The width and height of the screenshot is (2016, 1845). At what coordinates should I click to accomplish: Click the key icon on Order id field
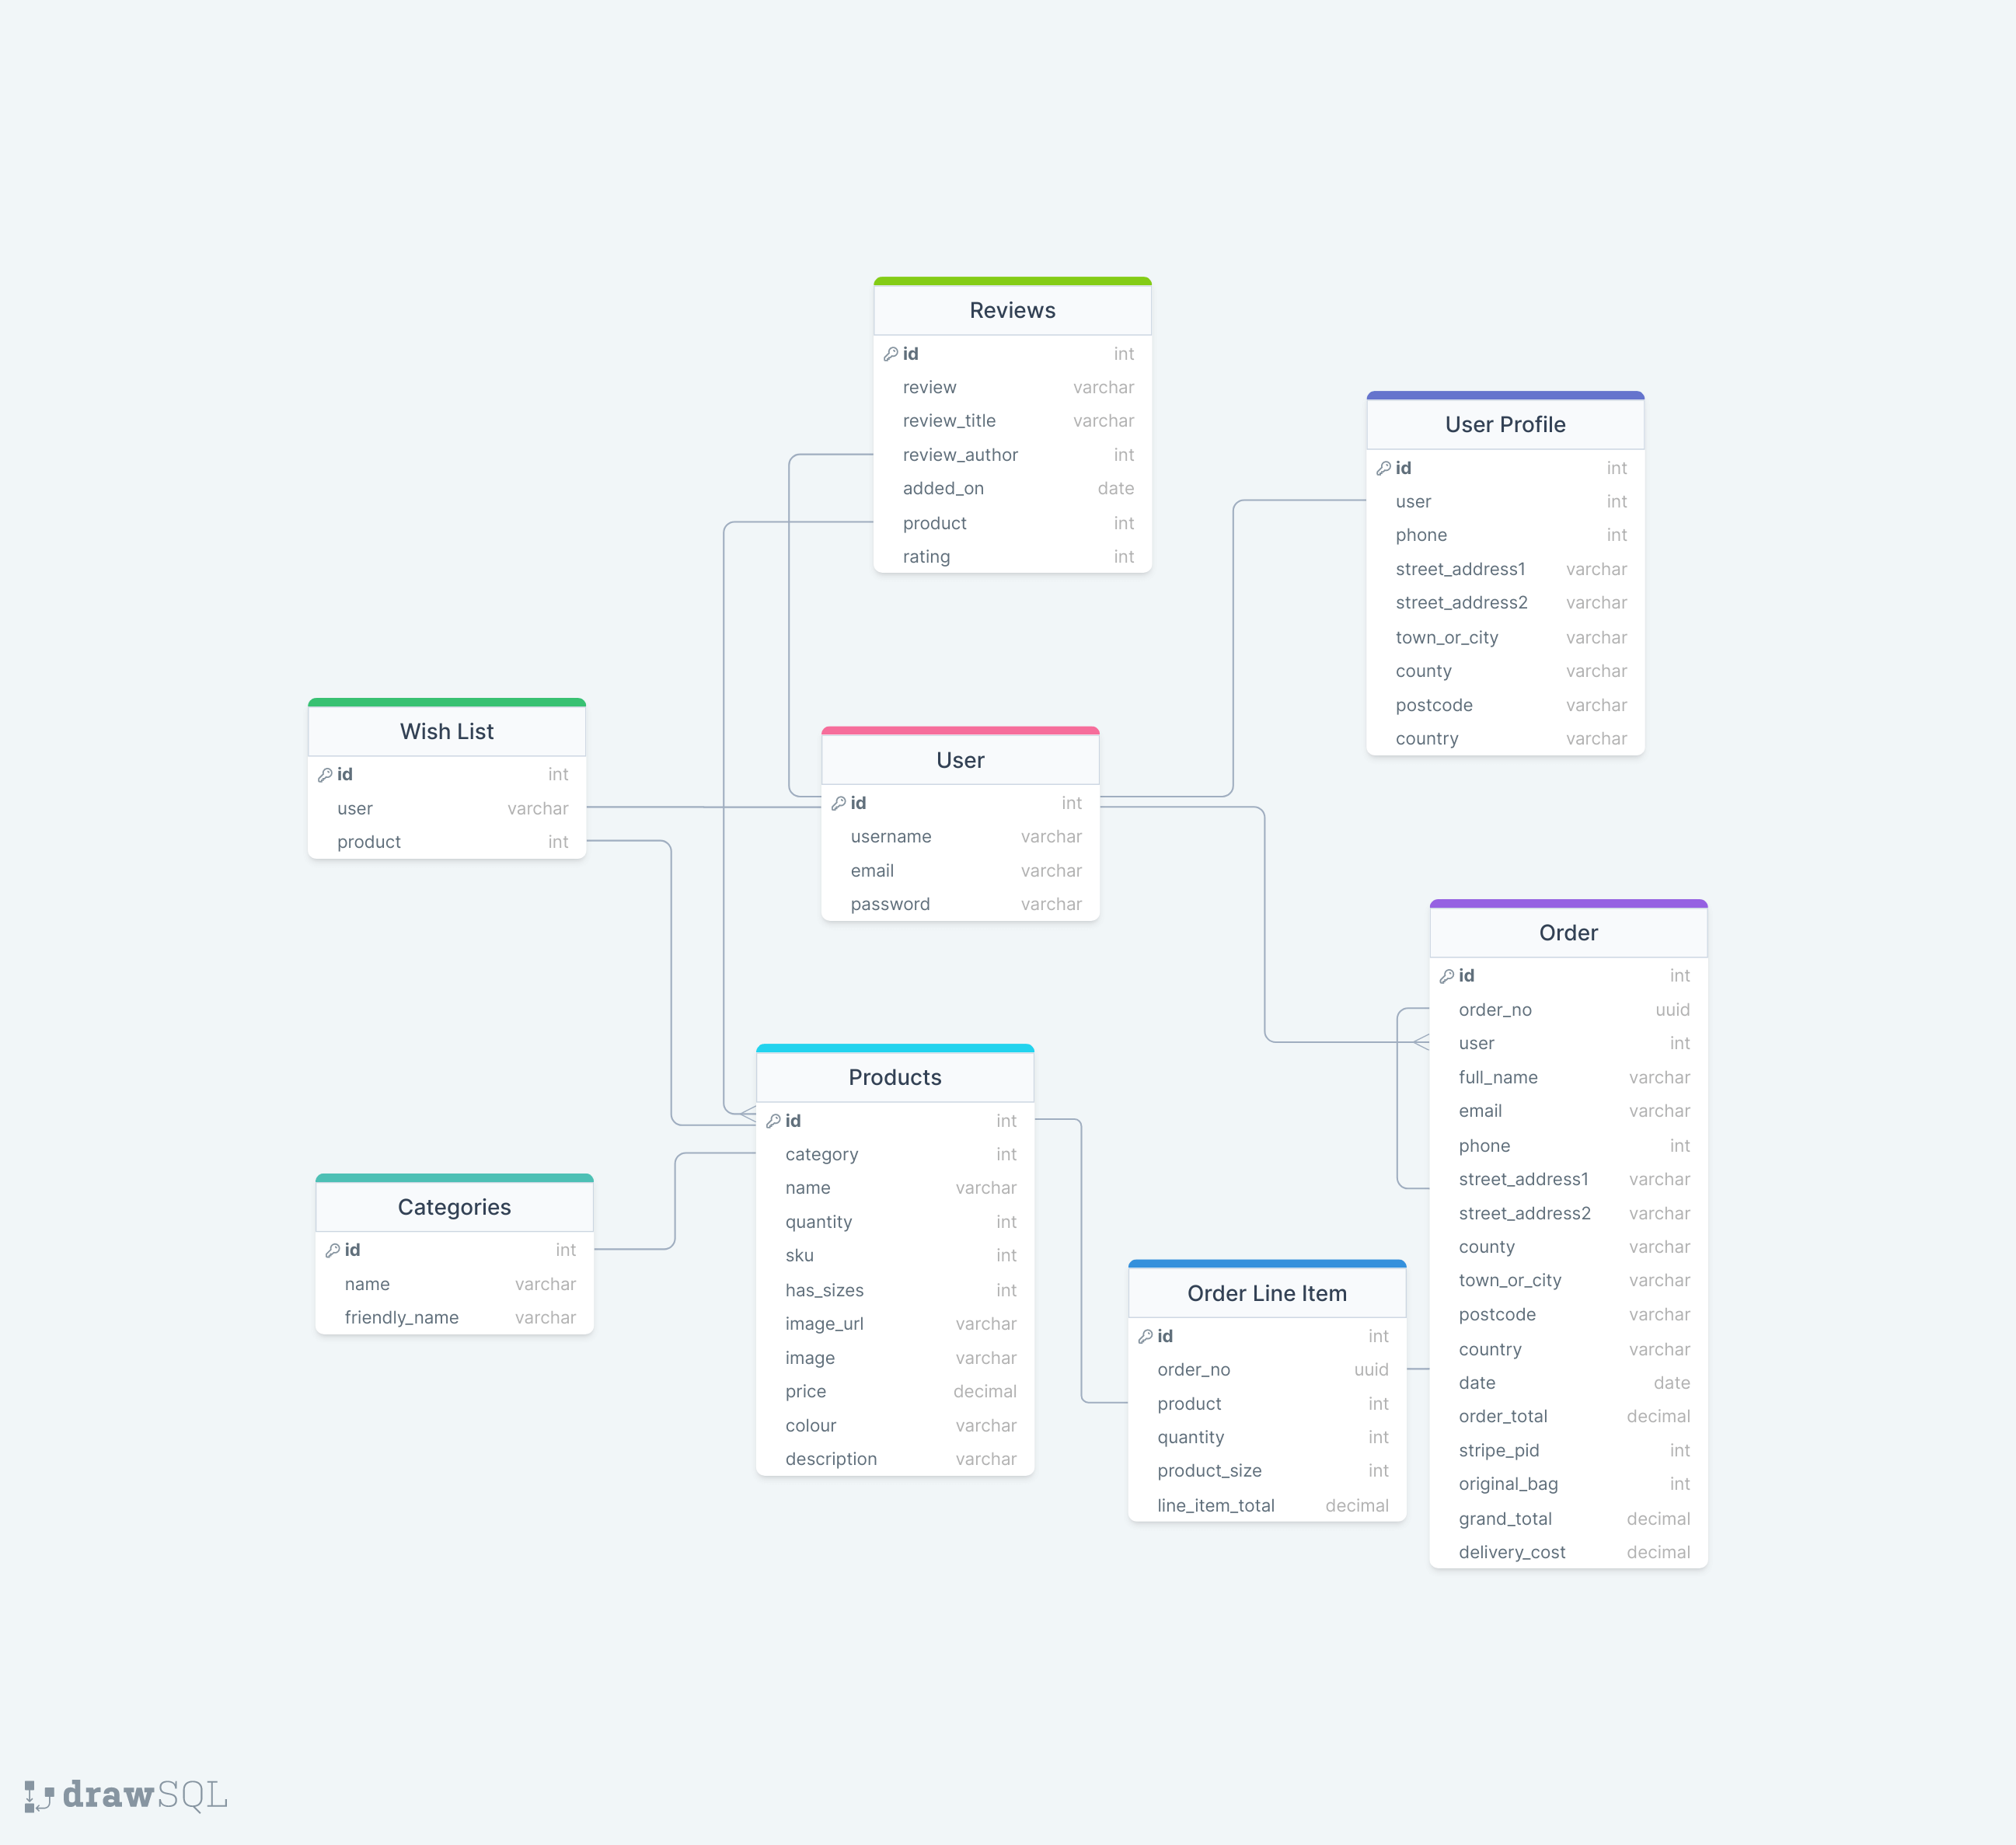1447,975
